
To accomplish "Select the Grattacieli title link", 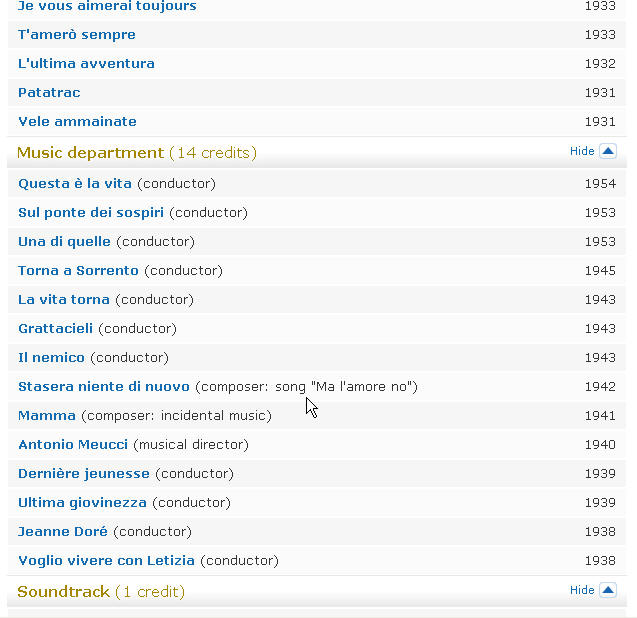I will (56, 329).
